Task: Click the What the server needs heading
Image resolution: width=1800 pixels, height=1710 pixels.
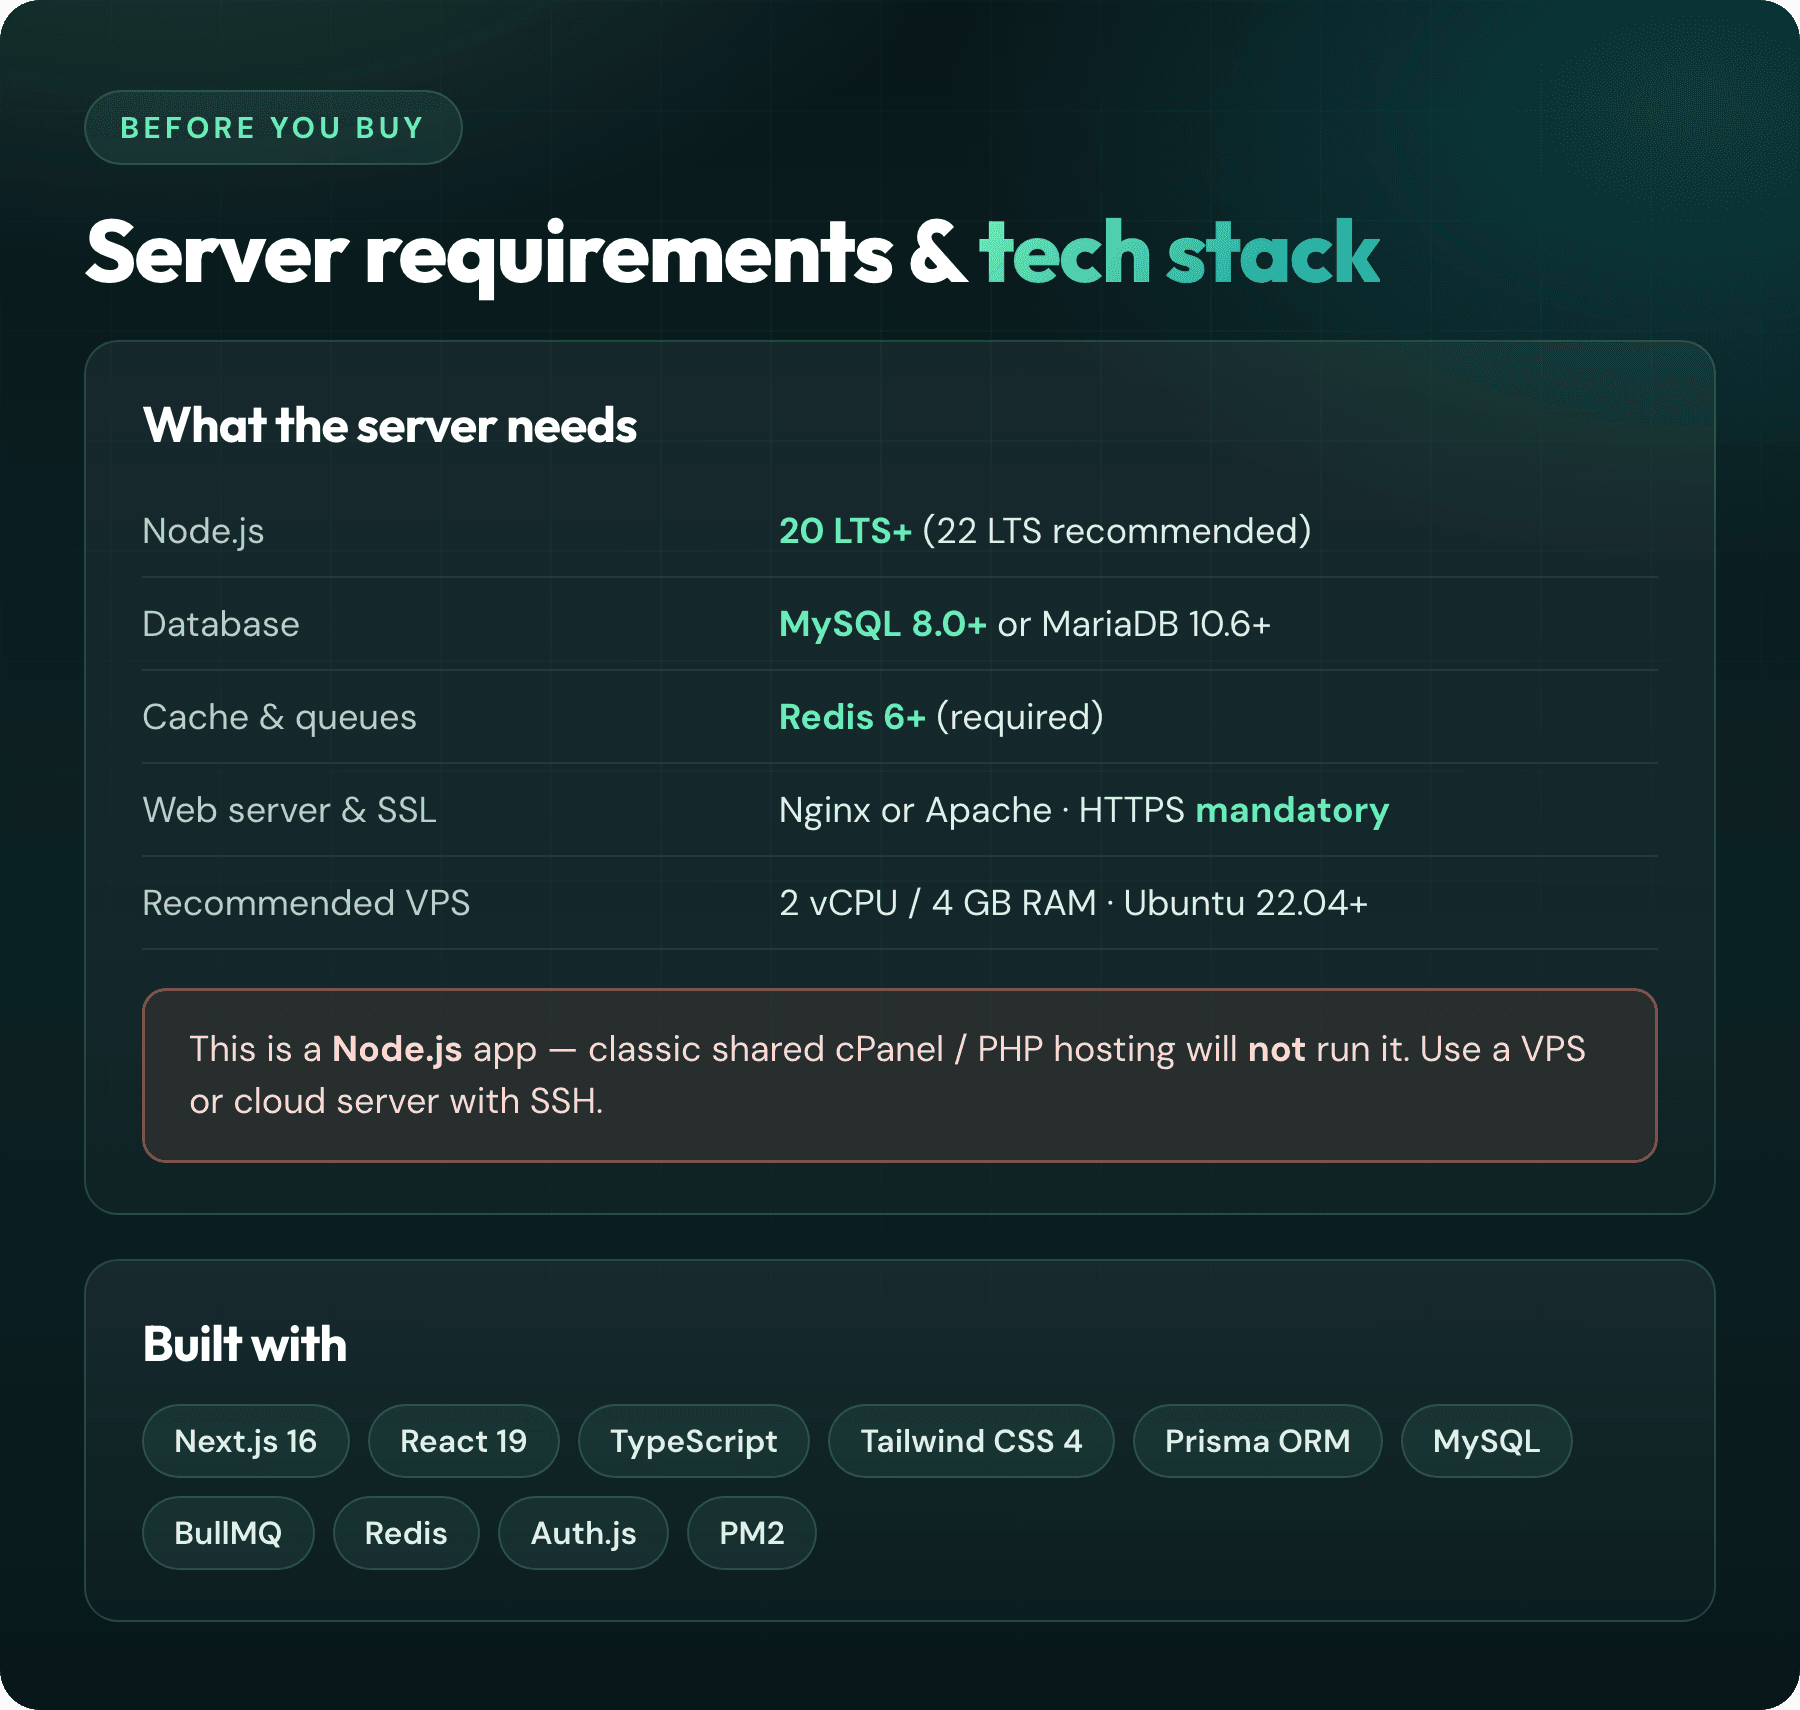Action: click(x=390, y=426)
